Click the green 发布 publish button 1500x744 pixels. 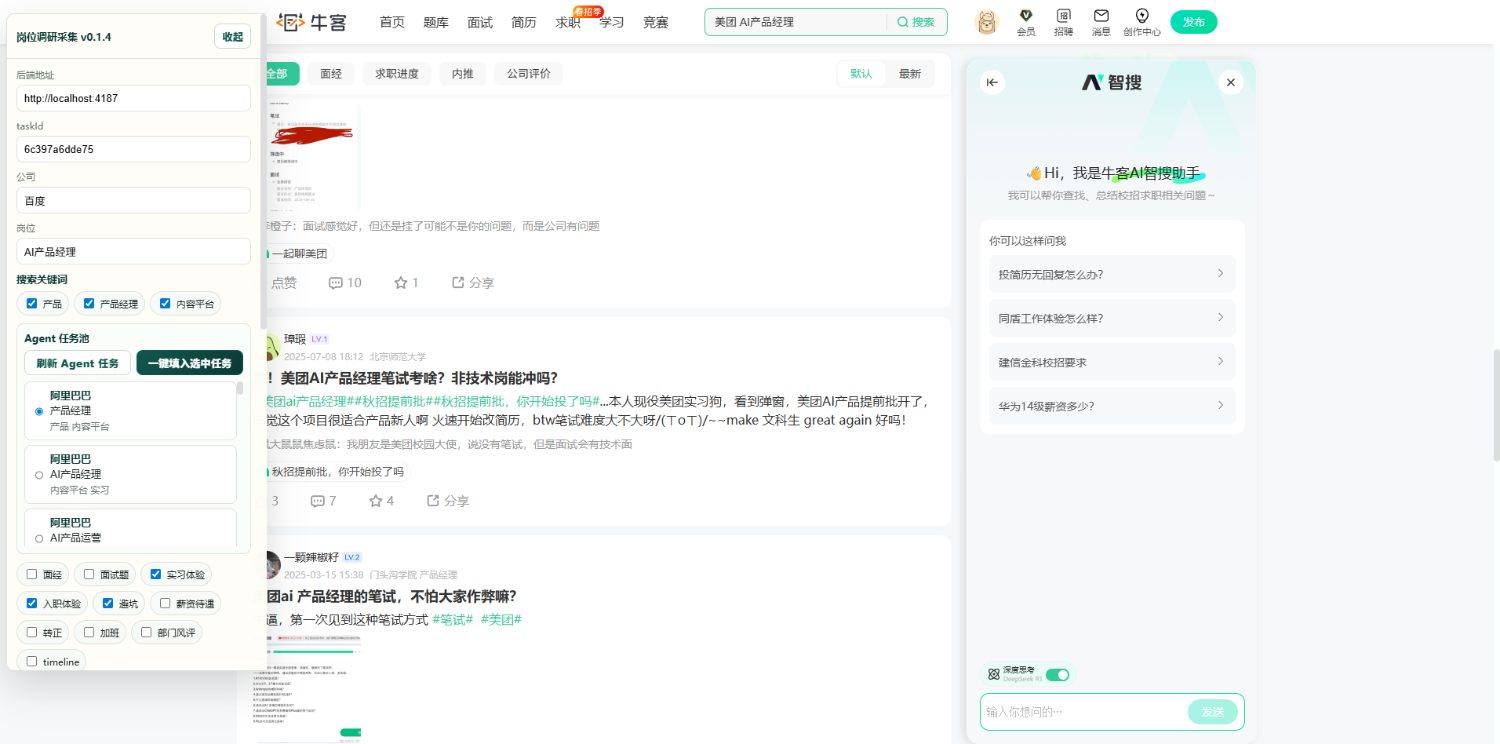coord(1194,22)
